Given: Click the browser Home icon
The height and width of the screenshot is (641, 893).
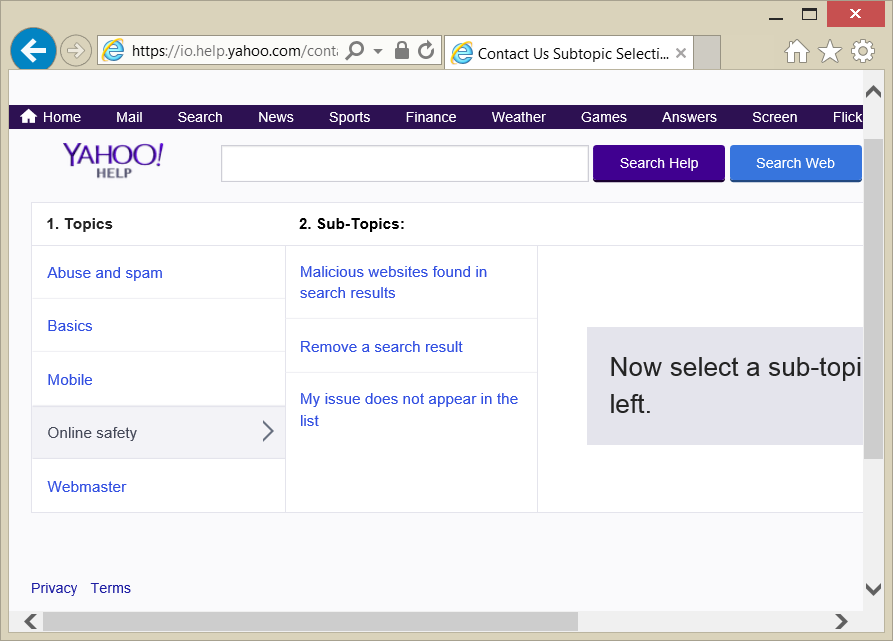Looking at the screenshot, I should coord(796,51).
